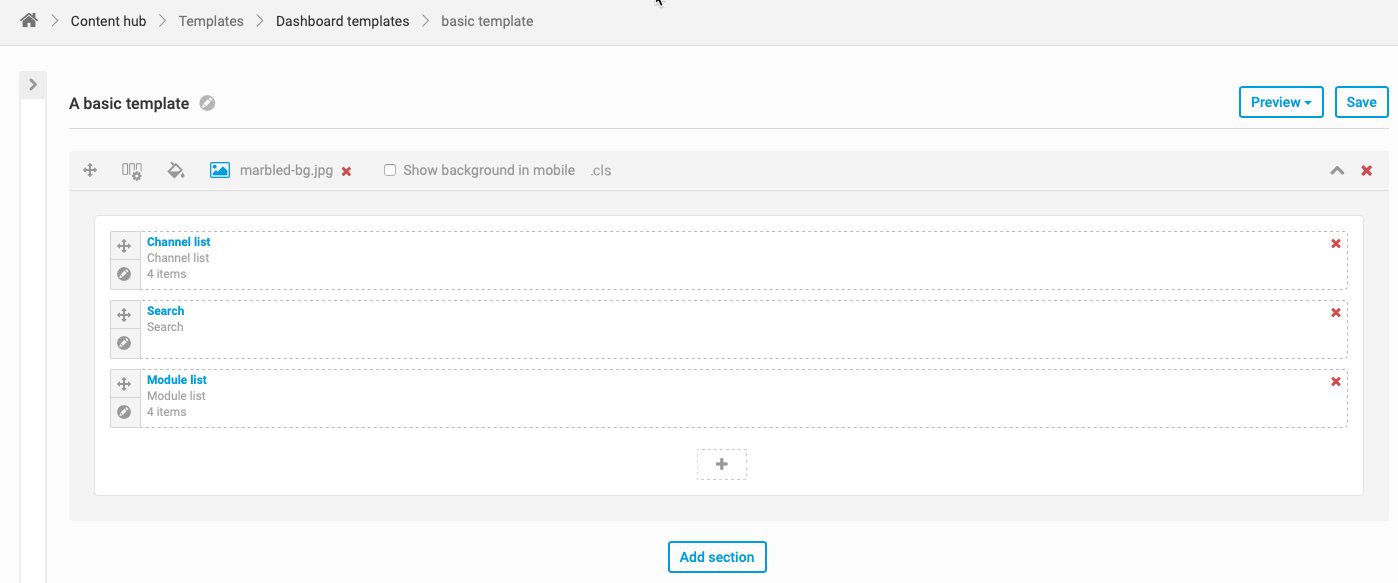
Task: Click the section move handle icon
Action: click(x=90, y=170)
